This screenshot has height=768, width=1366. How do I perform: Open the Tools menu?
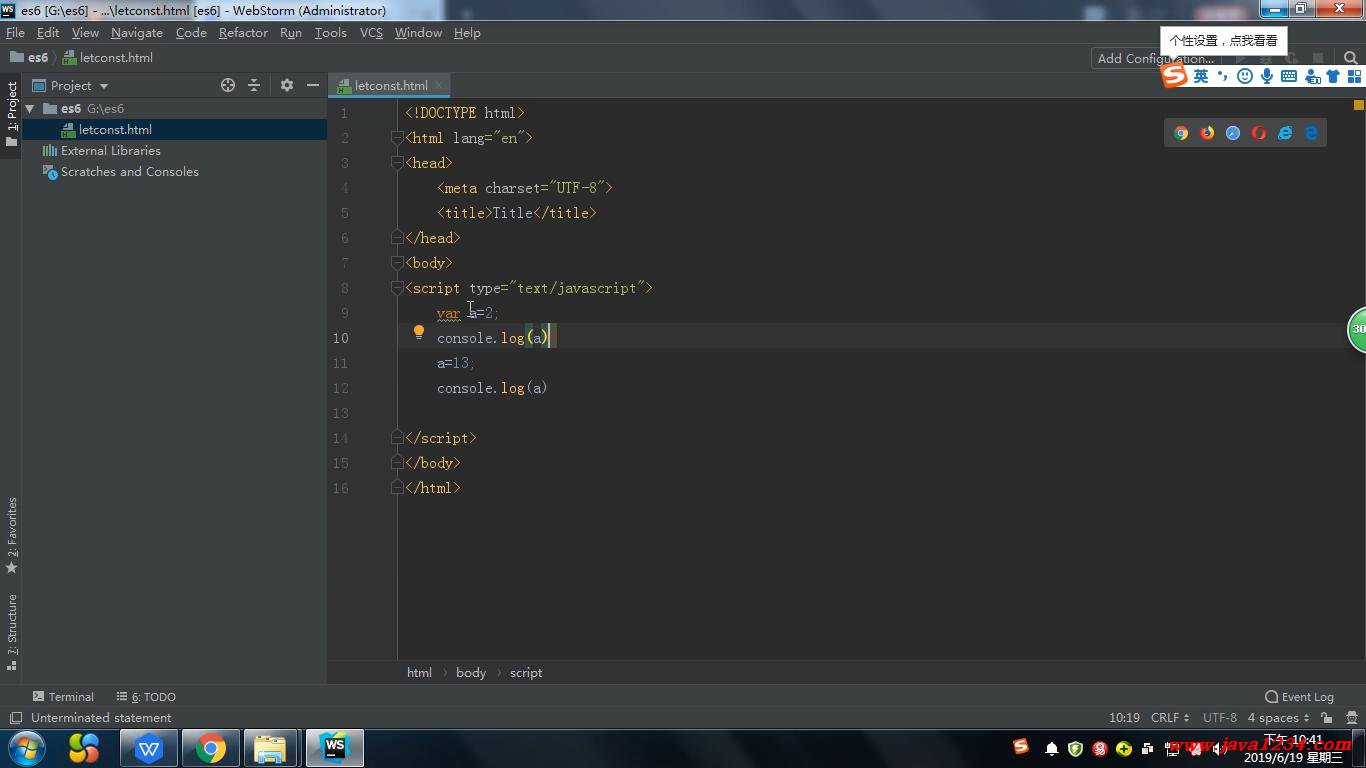tap(330, 32)
